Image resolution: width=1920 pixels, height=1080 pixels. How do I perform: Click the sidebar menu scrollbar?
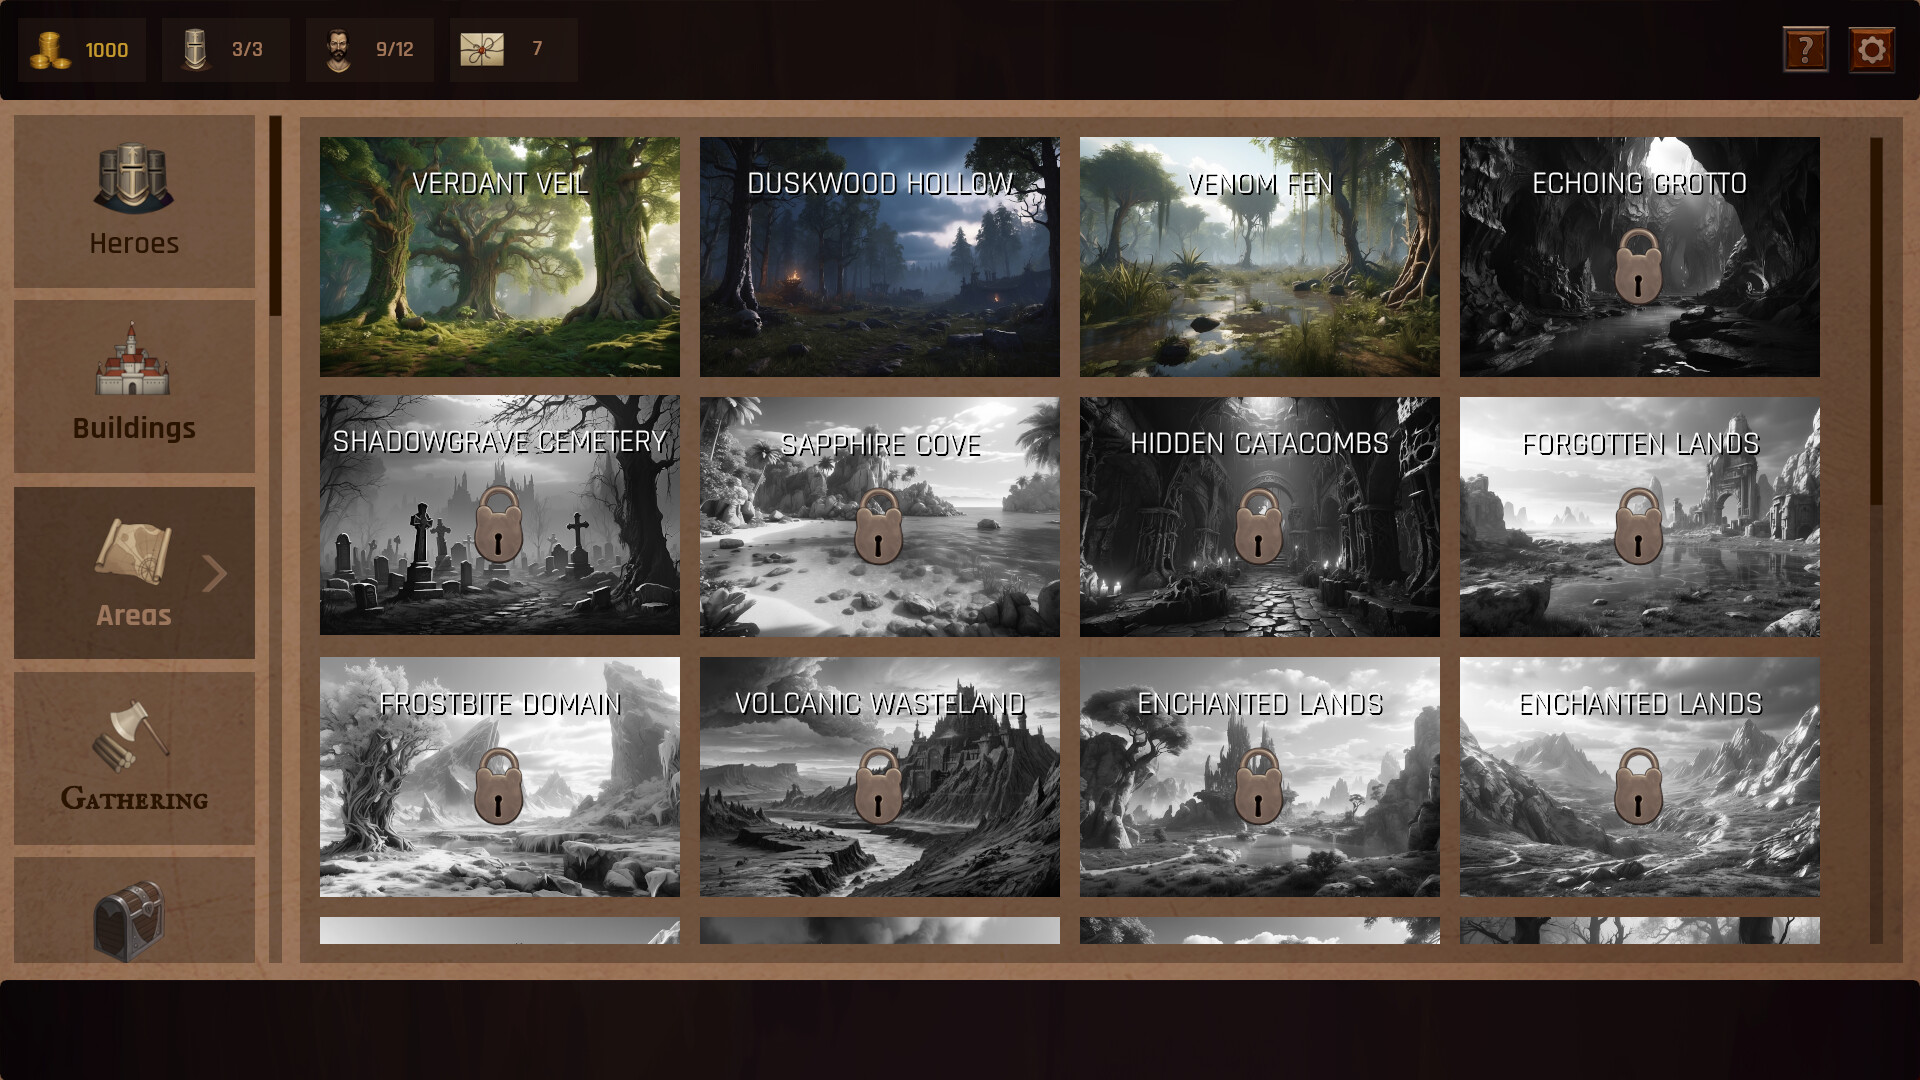point(275,216)
